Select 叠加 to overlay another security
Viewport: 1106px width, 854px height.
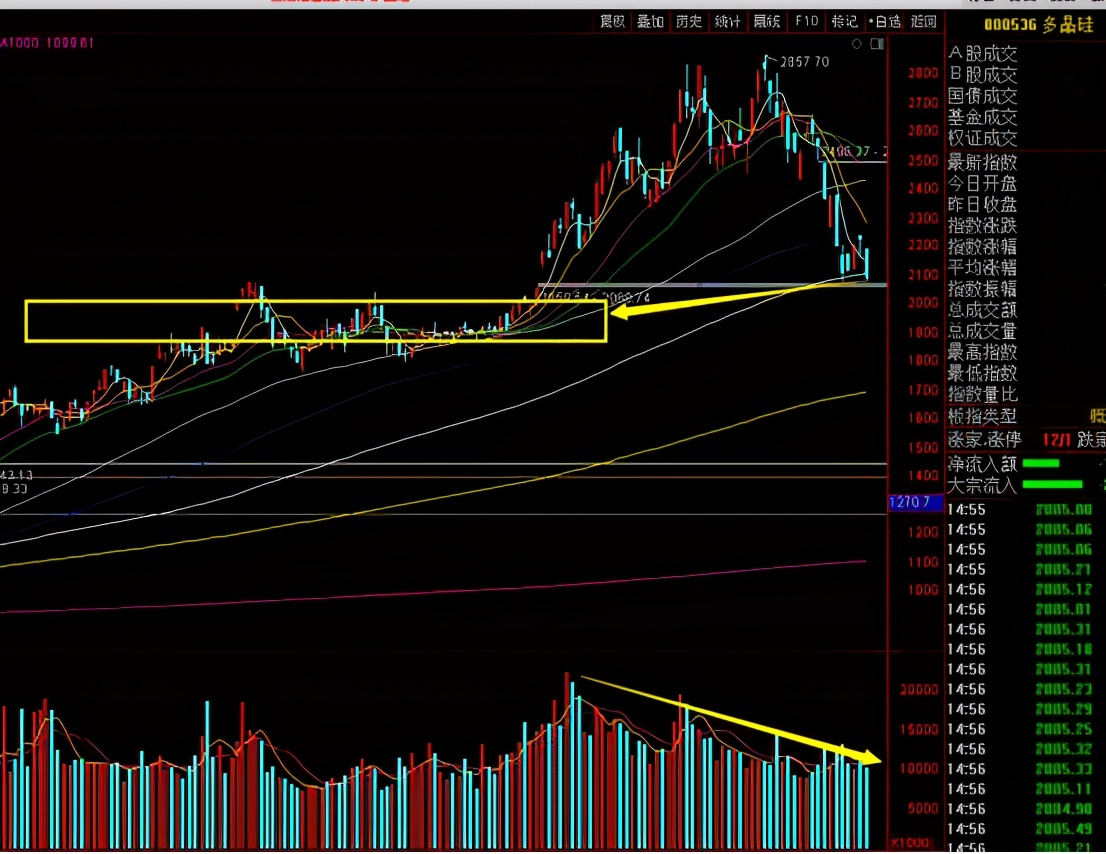(650, 21)
